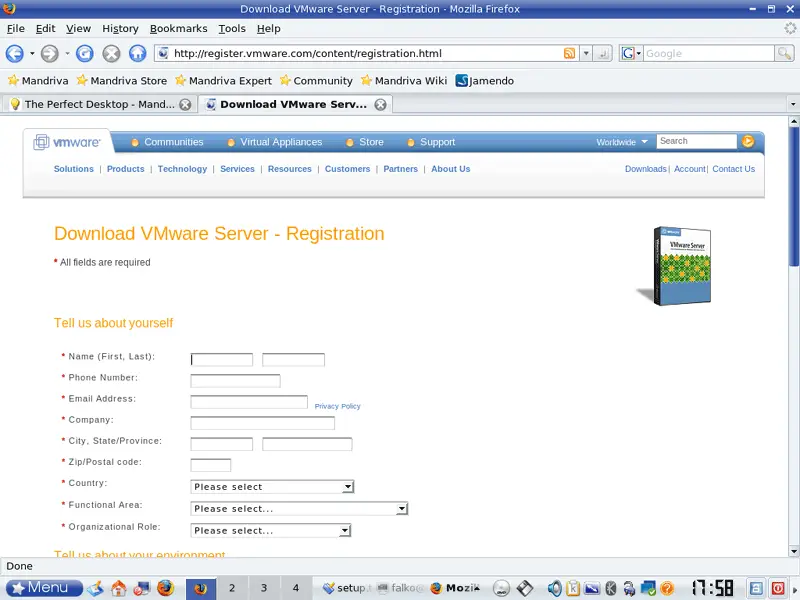Click the Products navigation link
This screenshot has width=800, height=600.
coord(126,169)
